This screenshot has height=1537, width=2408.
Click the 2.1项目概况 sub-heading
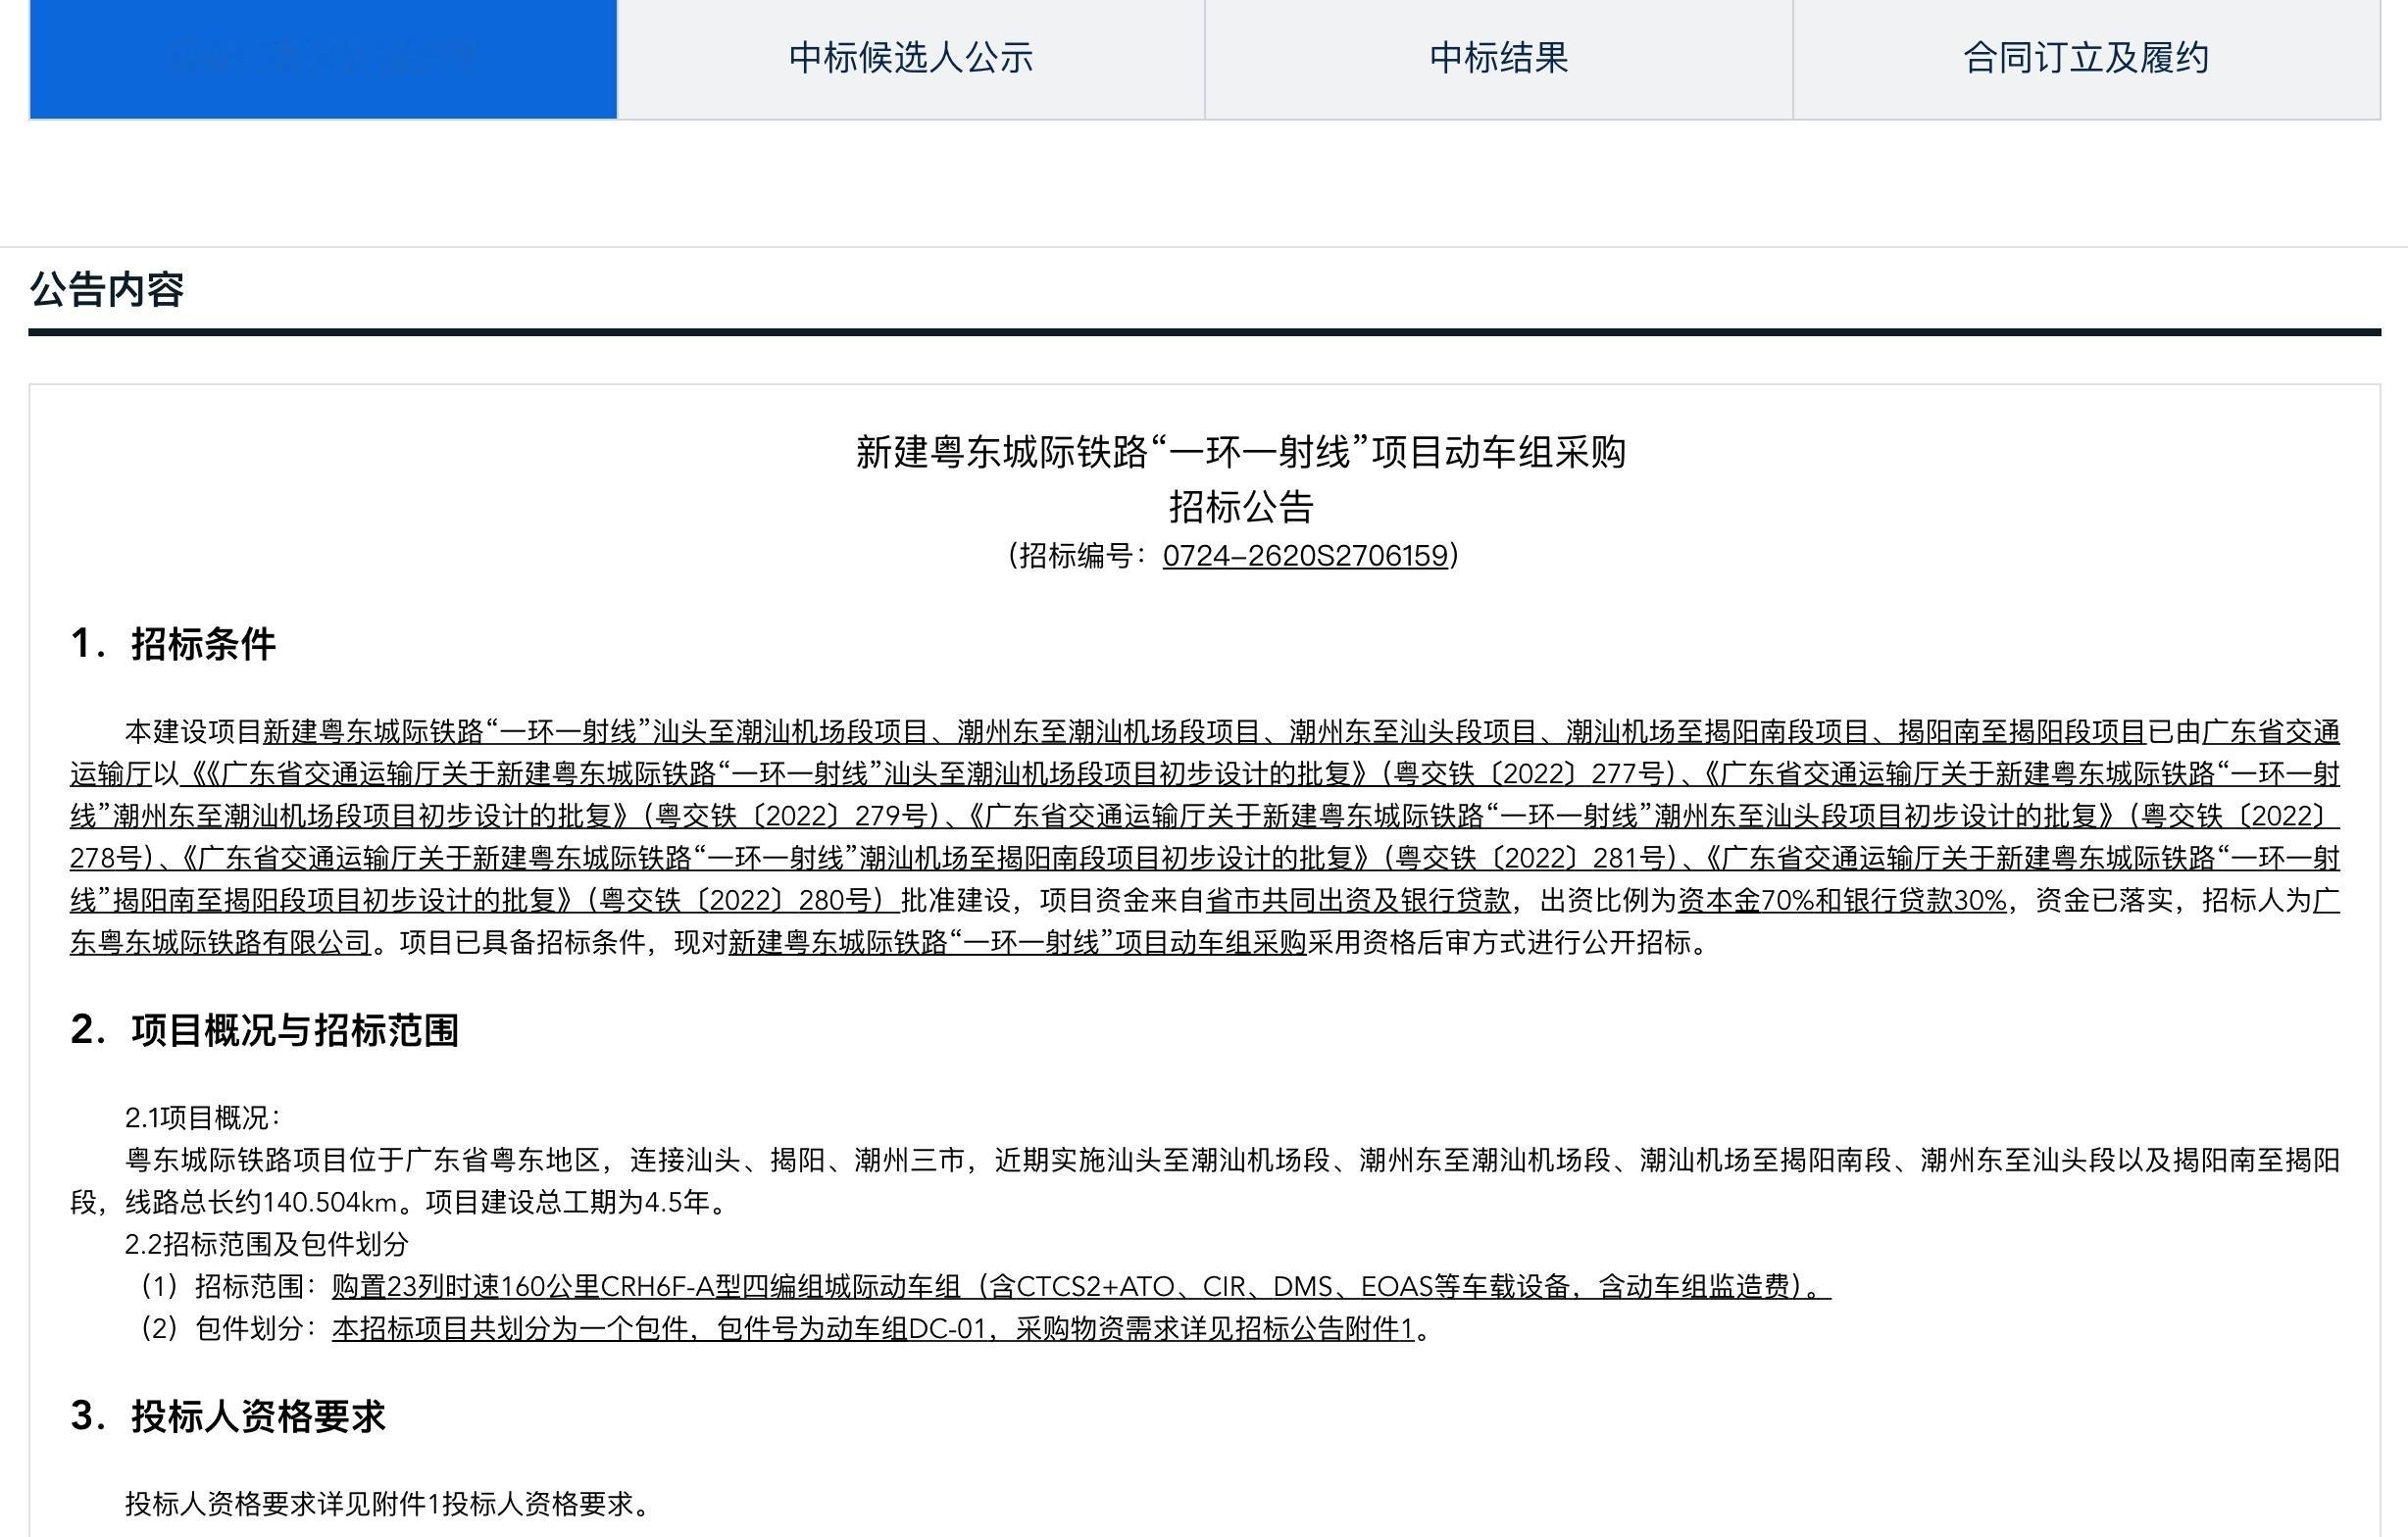coord(202,1117)
